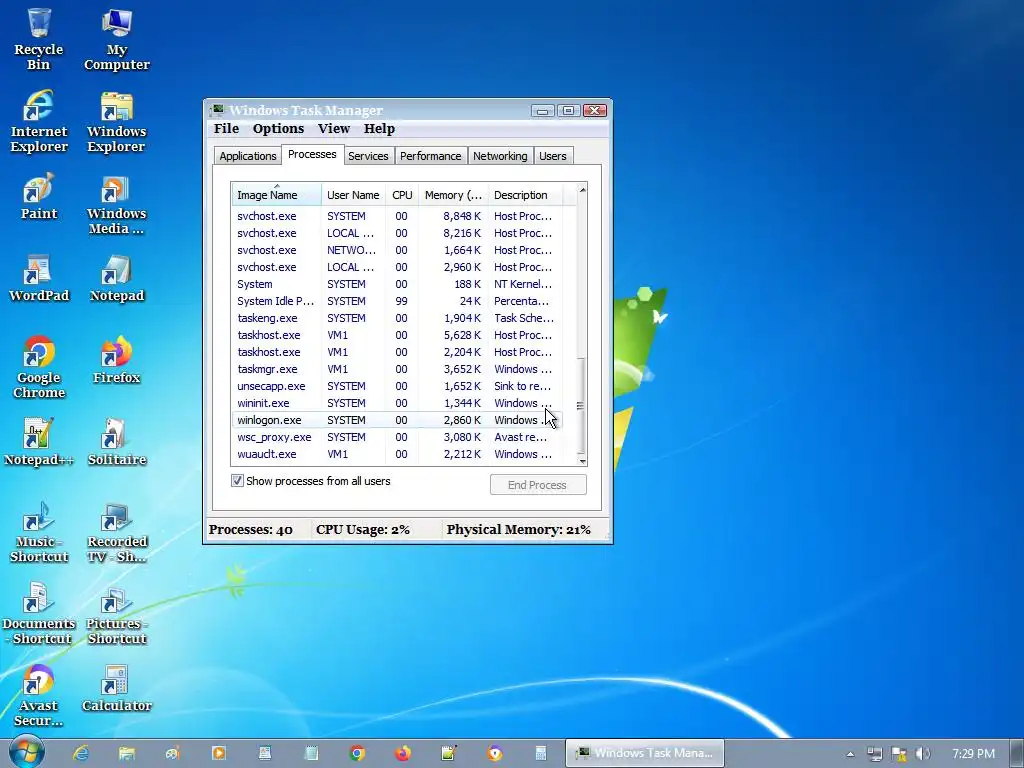Uncheck Show processes from all users
This screenshot has width=1024, height=768.
[237, 481]
